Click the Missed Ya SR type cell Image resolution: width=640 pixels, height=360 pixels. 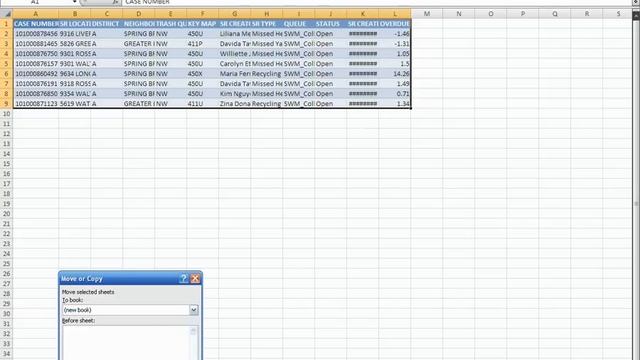point(267,44)
